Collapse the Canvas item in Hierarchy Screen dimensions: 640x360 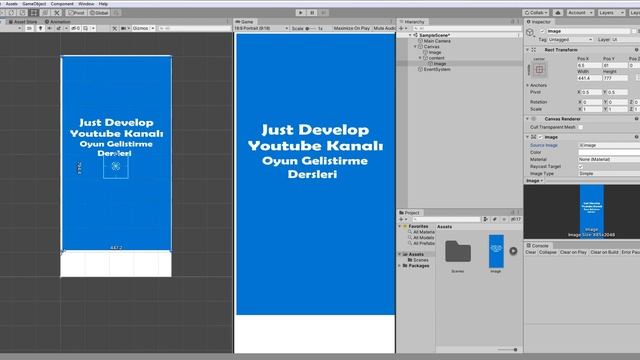415,47
